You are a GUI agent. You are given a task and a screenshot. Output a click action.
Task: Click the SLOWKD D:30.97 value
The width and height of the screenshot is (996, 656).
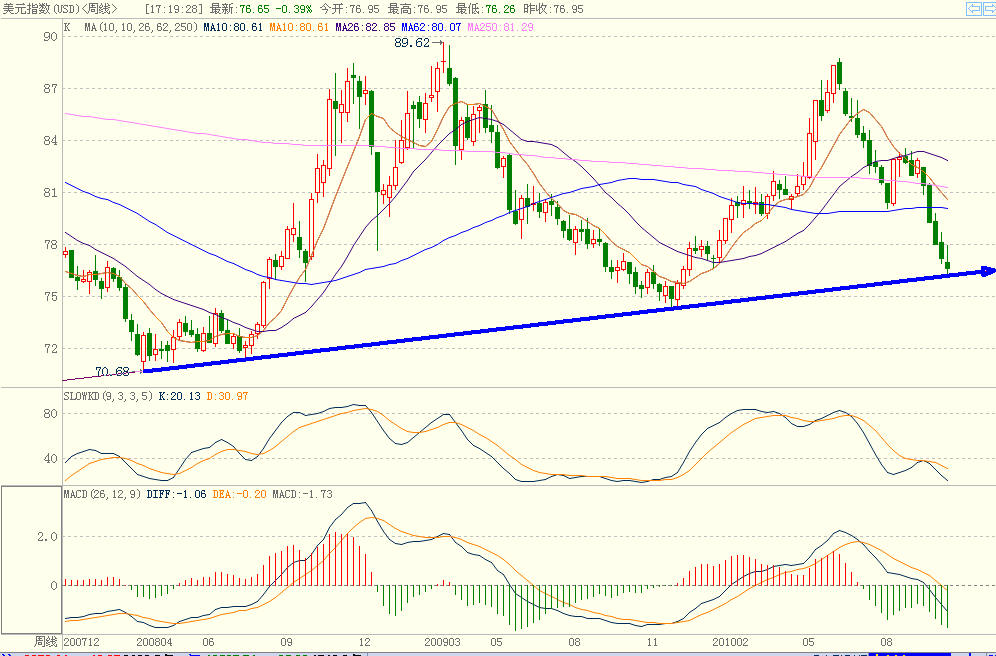coord(227,396)
